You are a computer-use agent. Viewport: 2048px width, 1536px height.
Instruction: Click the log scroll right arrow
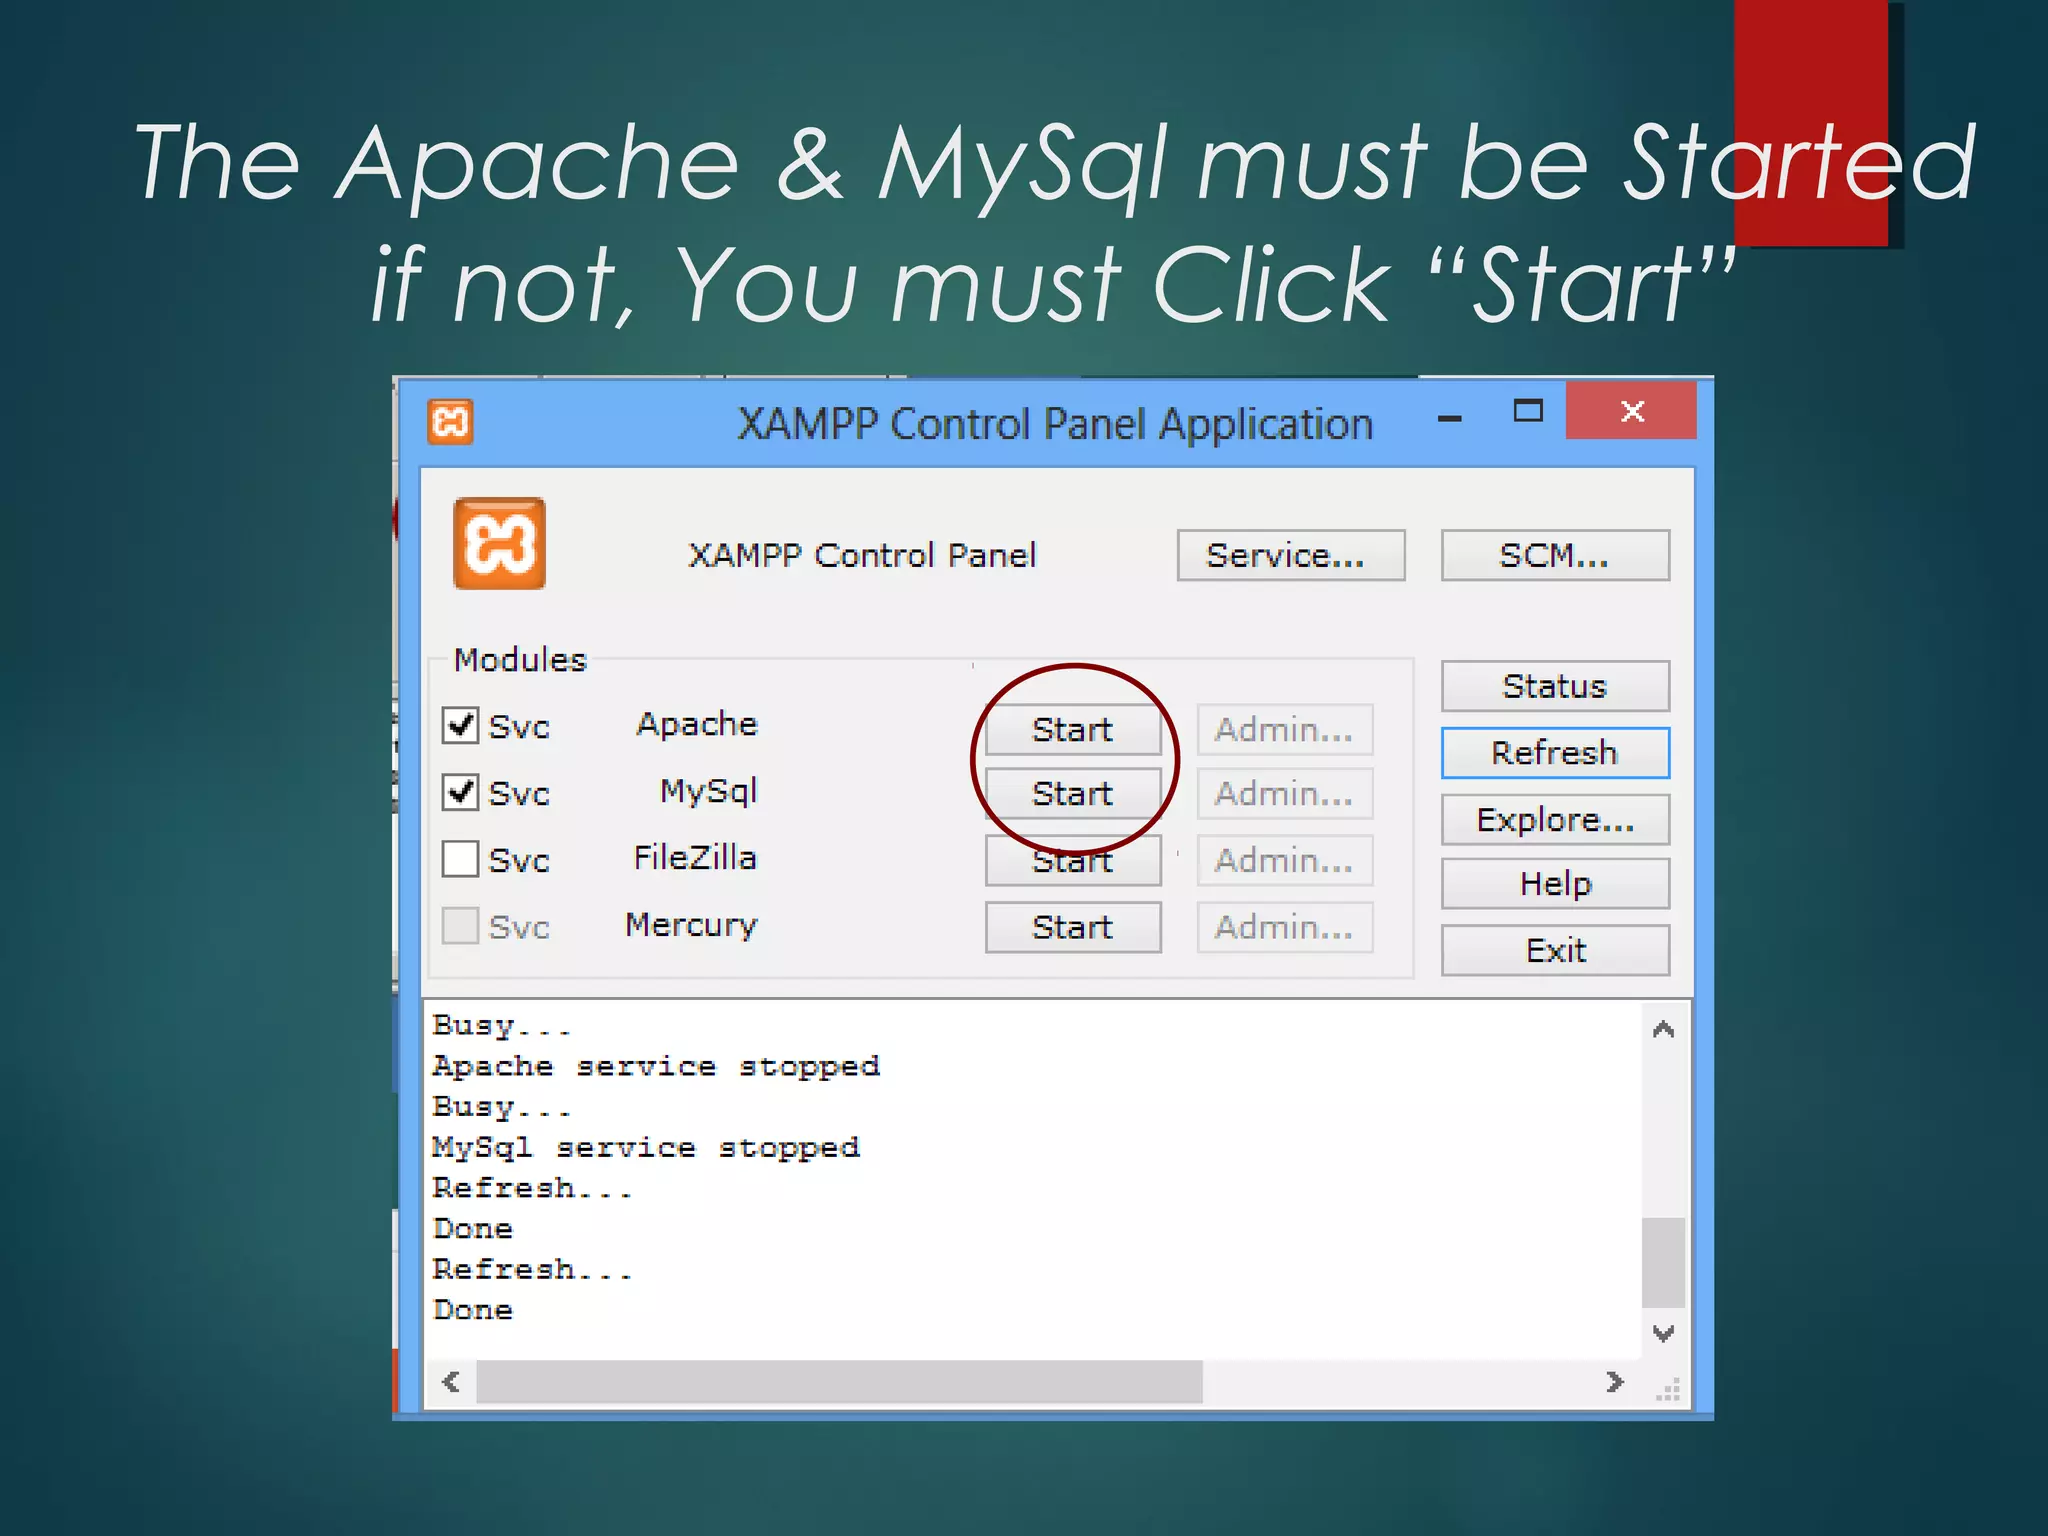[x=1614, y=1382]
